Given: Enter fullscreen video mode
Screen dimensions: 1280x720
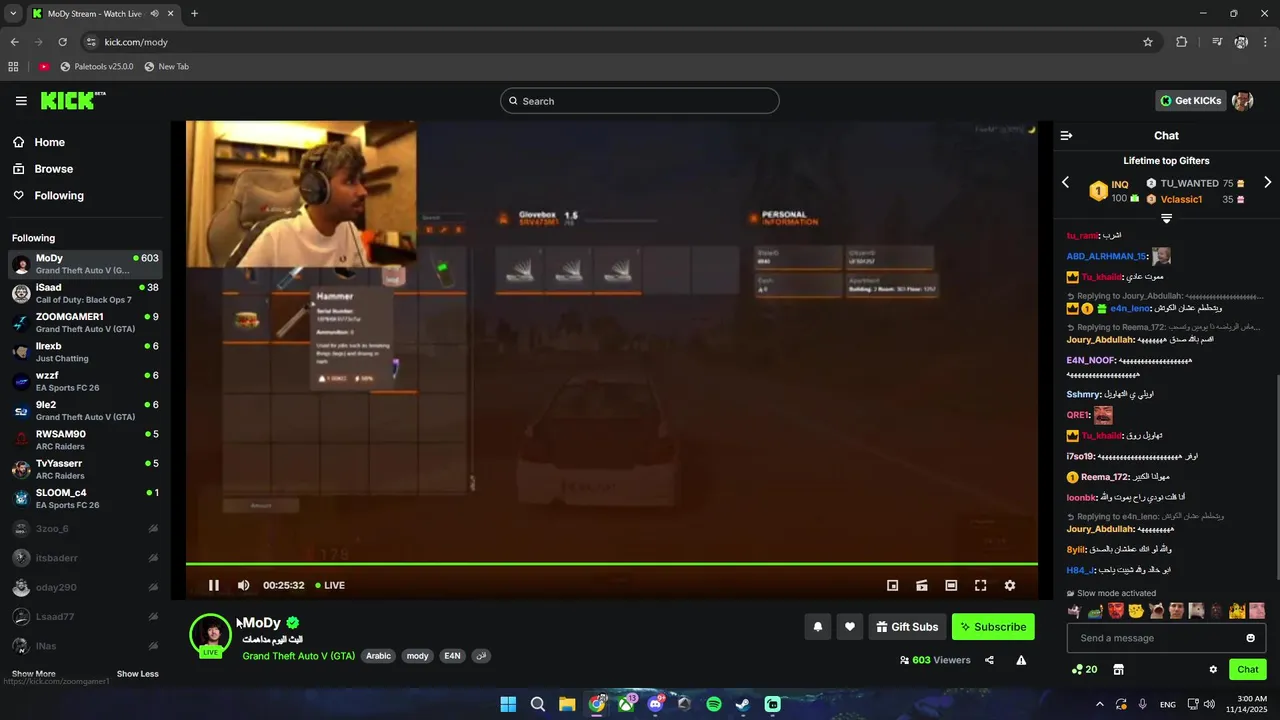Looking at the screenshot, I should [x=981, y=585].
